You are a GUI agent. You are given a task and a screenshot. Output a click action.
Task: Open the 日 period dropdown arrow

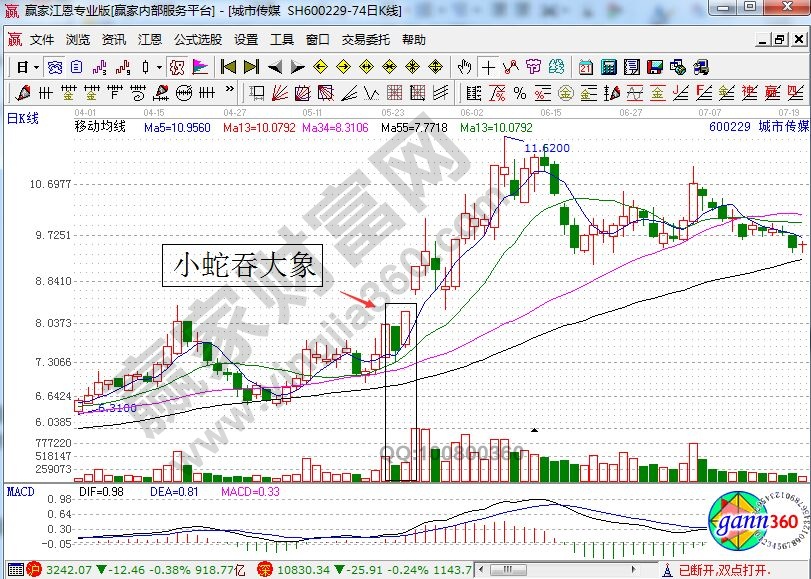pyautogui.click(x=36, y=67)
